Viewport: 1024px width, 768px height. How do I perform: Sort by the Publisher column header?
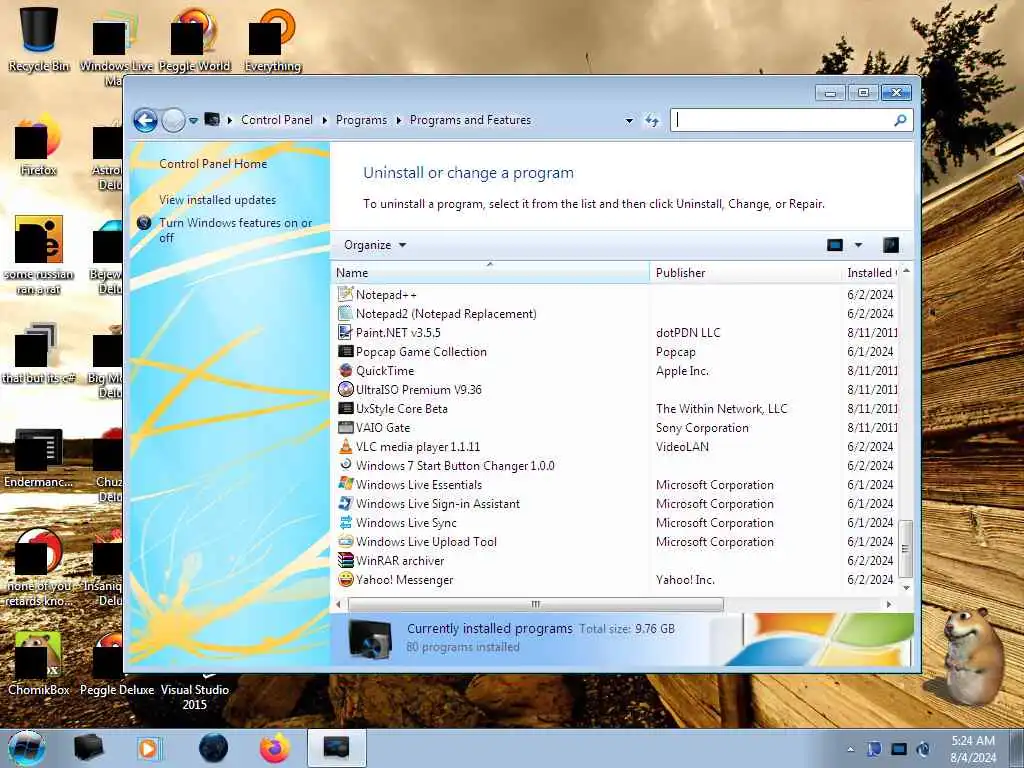coord(745,272)
